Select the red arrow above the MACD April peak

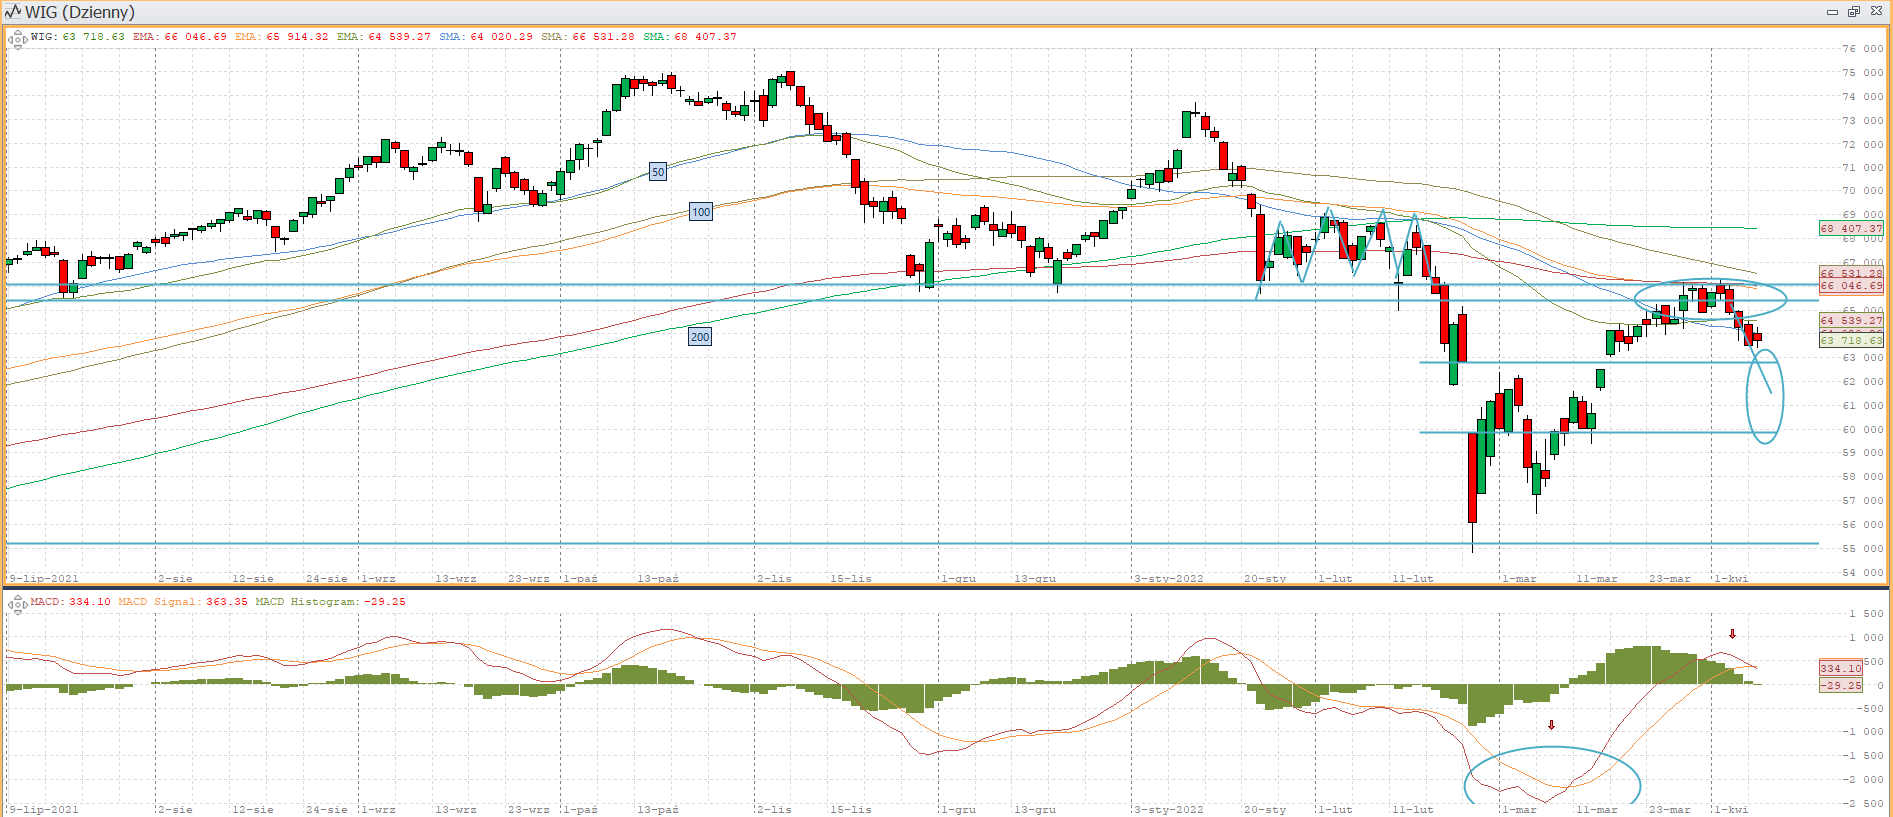pyautogui.click(x=1733, y=634)
